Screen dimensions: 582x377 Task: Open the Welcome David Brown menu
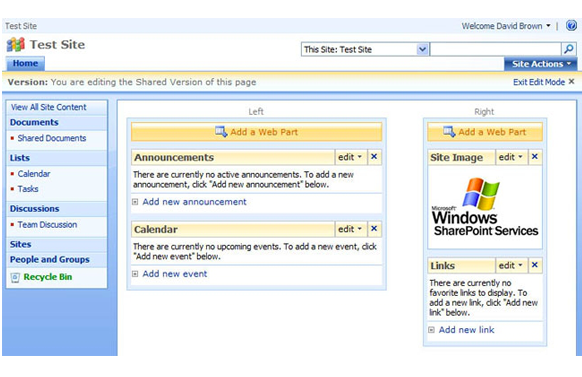pyautogui.click(x=506, y=26)
